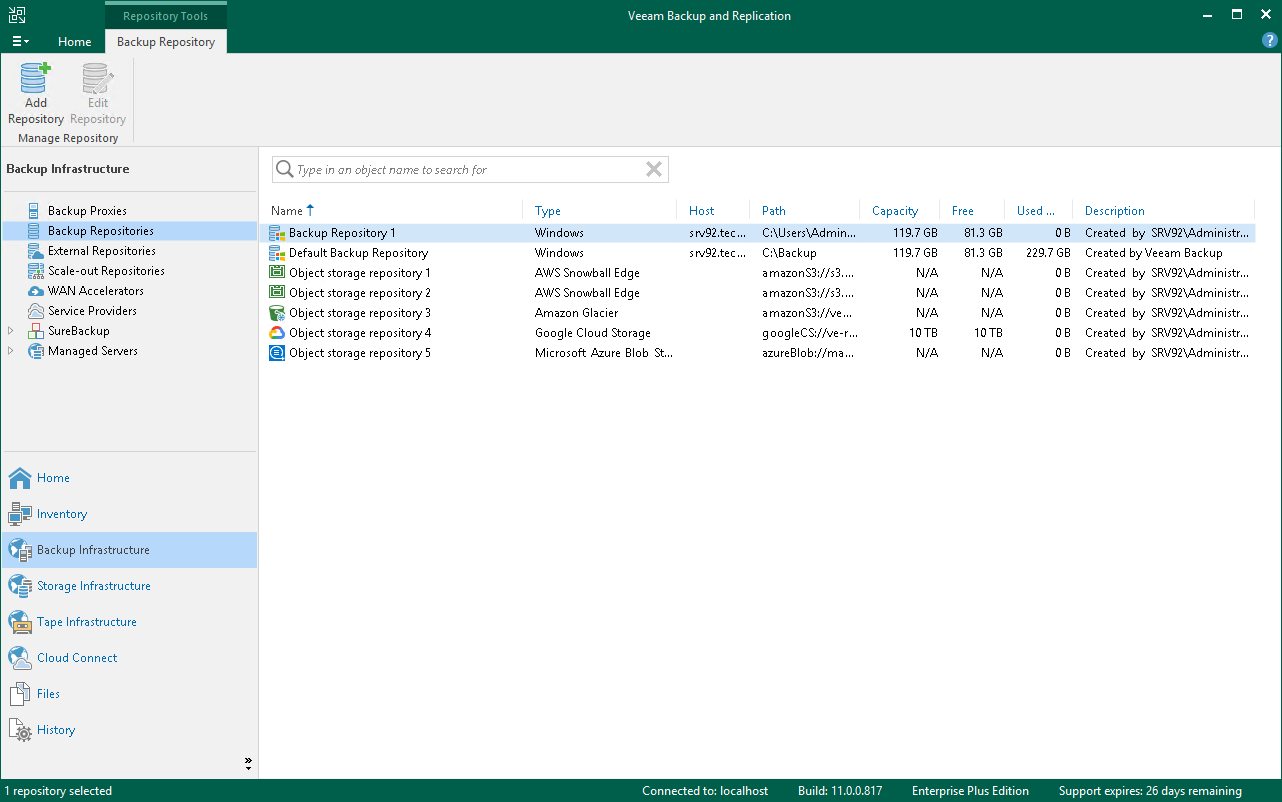Click the help question mark icon
The height and width of the screenshot is (802, 1282).
[x=1270, y=41]
